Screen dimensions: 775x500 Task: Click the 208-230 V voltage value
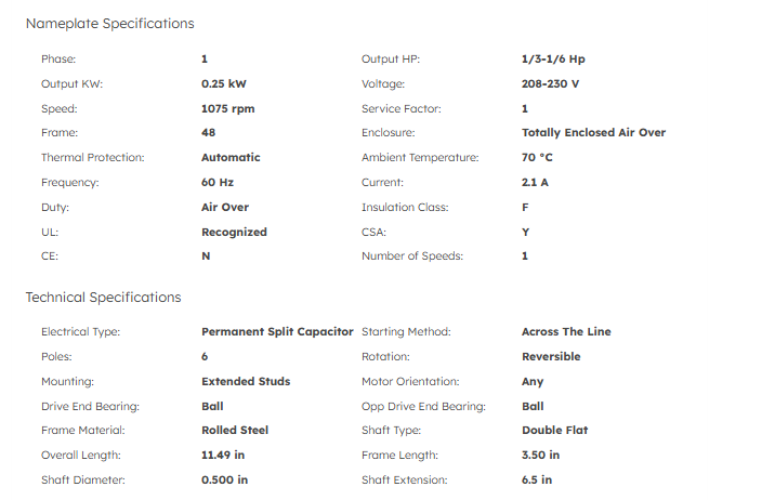point(550,84)
